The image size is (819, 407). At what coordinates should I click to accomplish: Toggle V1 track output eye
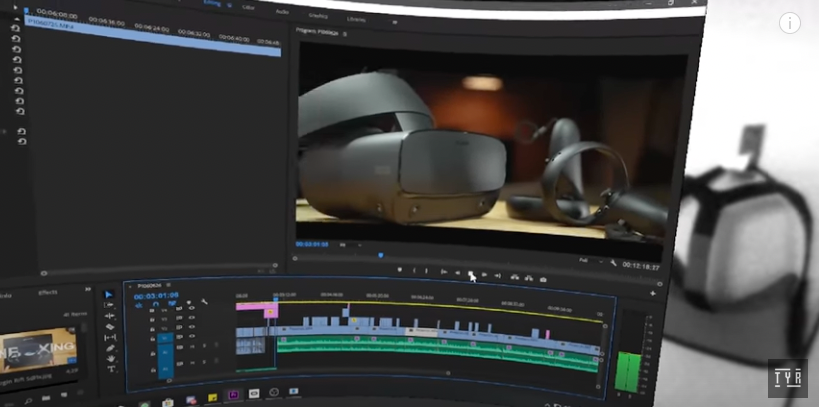pyautogui.click(x=192, y=336)
